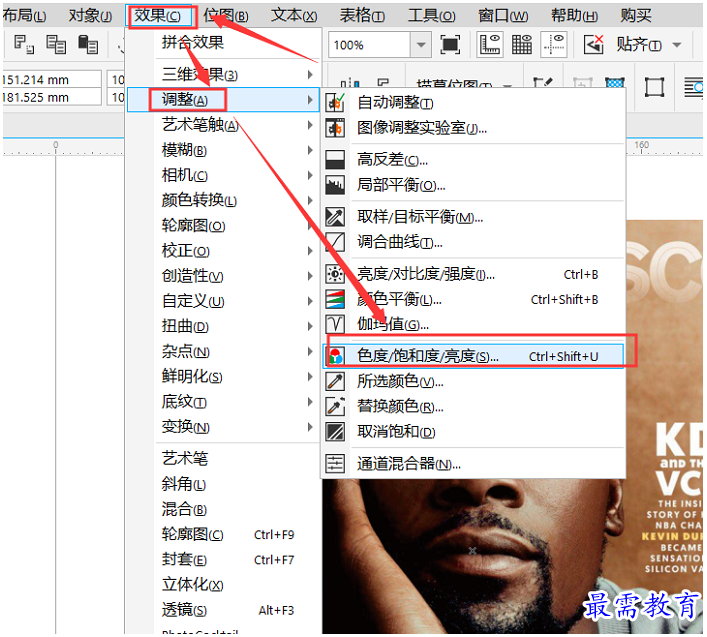The image size is (707, 637).
Task: Click the 高反差 (Contrast Enhancement) icon
Action: [335, 160]
